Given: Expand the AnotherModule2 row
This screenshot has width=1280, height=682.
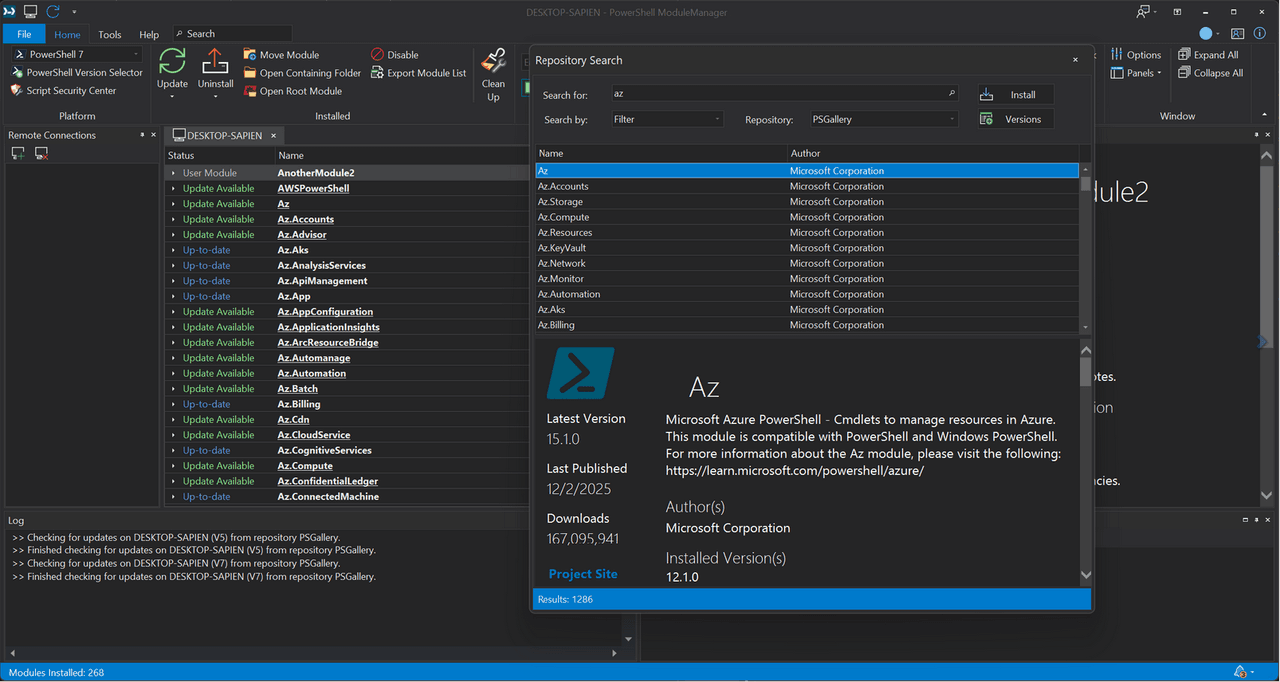Looking at the screenshot, I should pos(173,173).
